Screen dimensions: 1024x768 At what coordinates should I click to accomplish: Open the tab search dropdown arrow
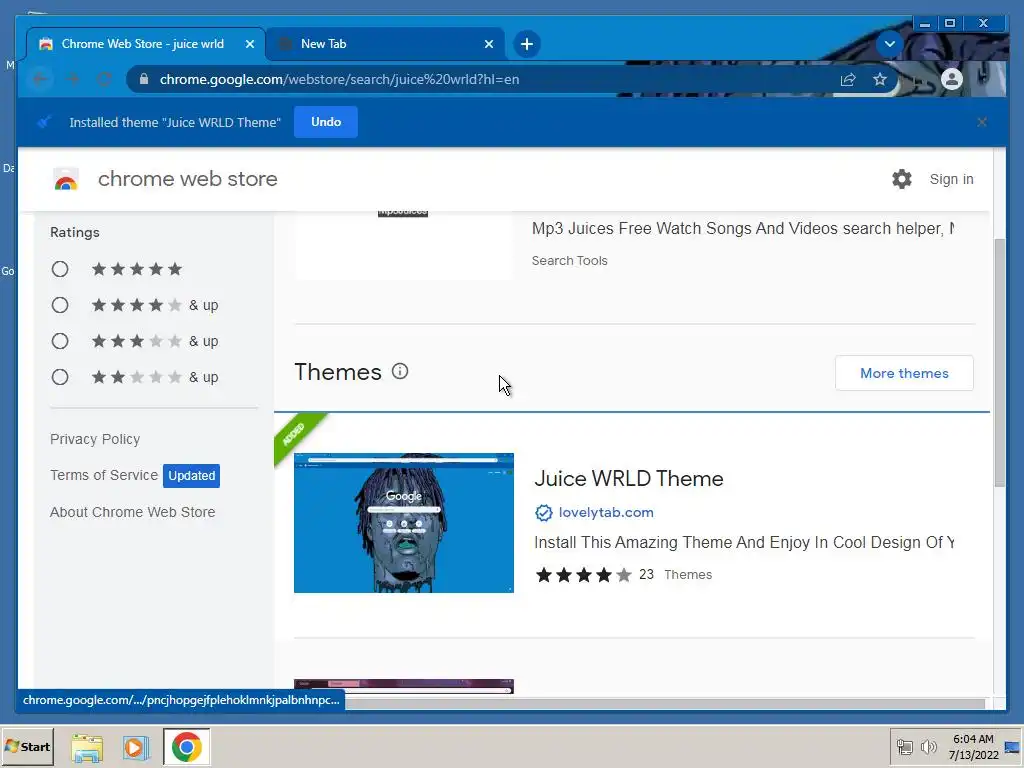(889, 44)
